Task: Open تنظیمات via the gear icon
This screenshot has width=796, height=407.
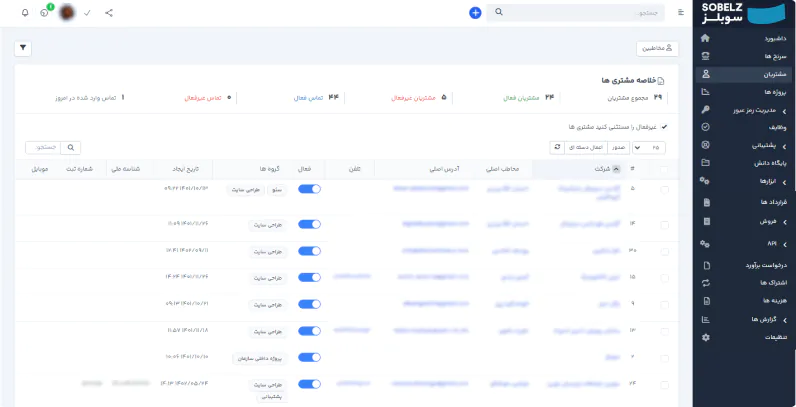Action: 706,337
